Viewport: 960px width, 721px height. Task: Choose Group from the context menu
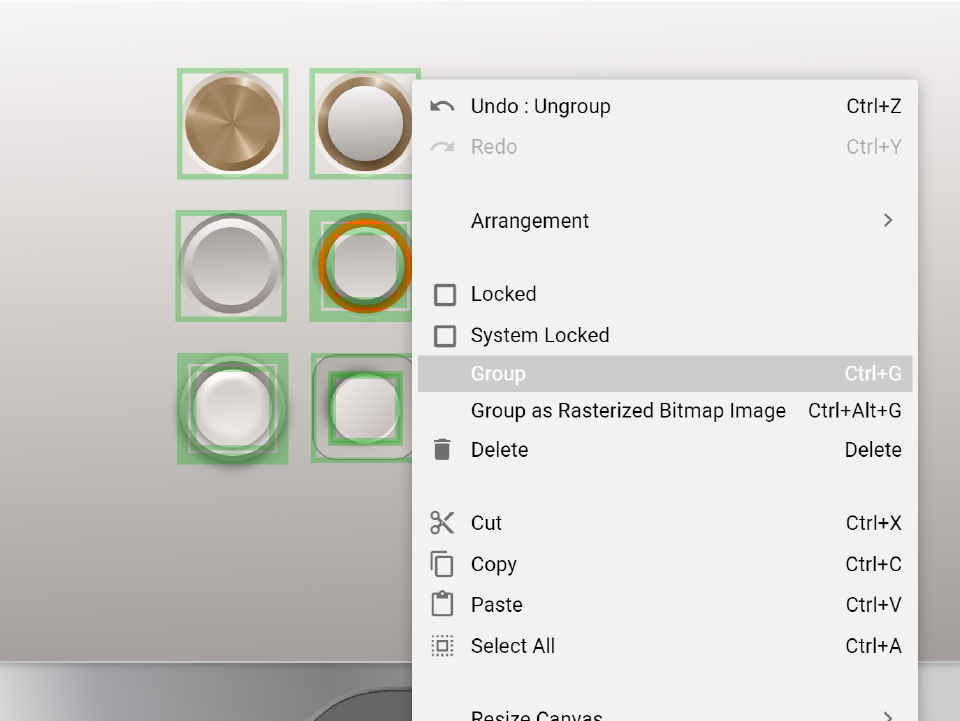point(498,374)
